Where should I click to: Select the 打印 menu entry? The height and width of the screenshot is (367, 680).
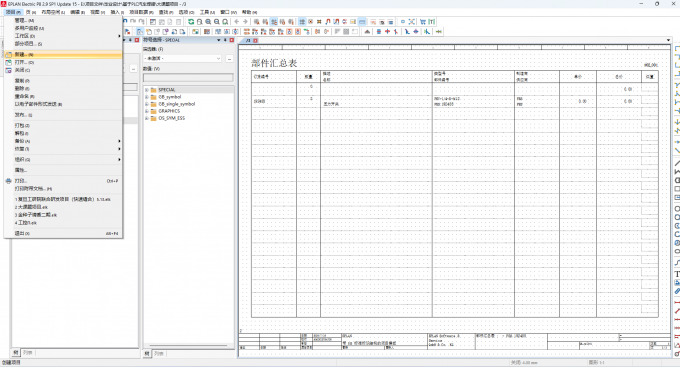click(63, 181)
